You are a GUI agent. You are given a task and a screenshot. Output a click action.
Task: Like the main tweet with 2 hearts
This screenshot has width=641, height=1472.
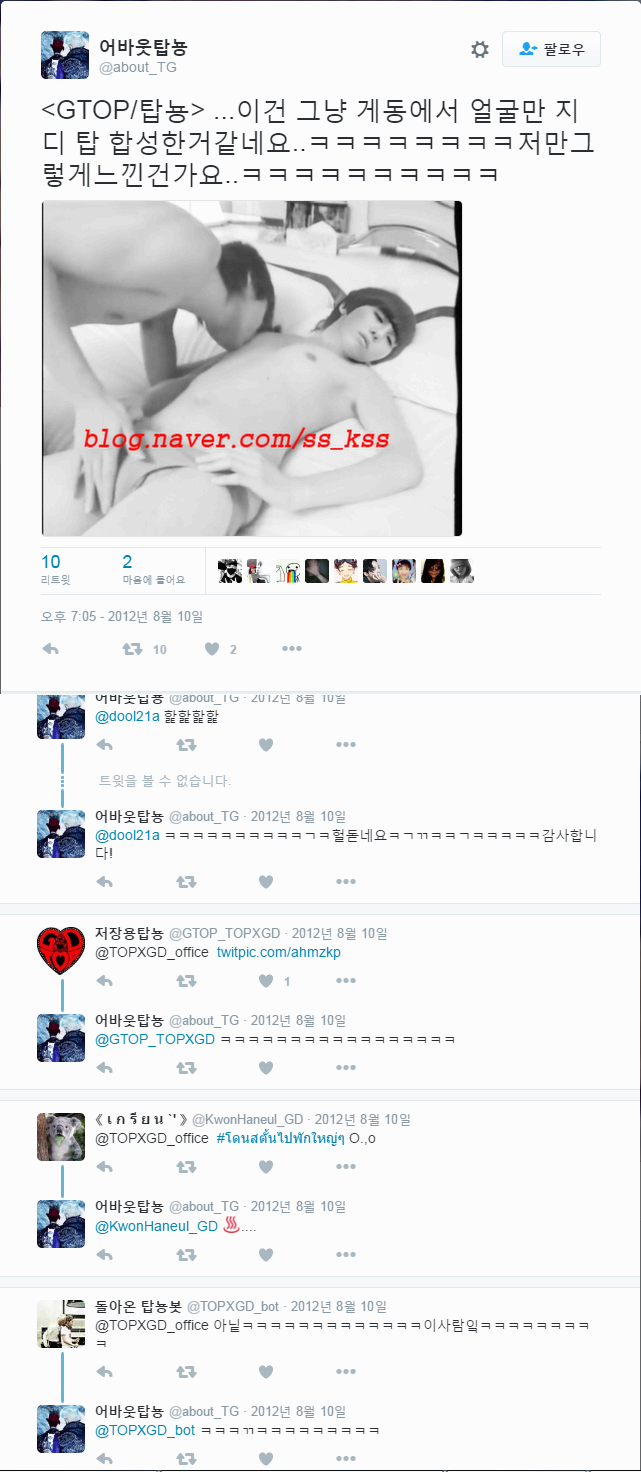(x=211, y=649)
